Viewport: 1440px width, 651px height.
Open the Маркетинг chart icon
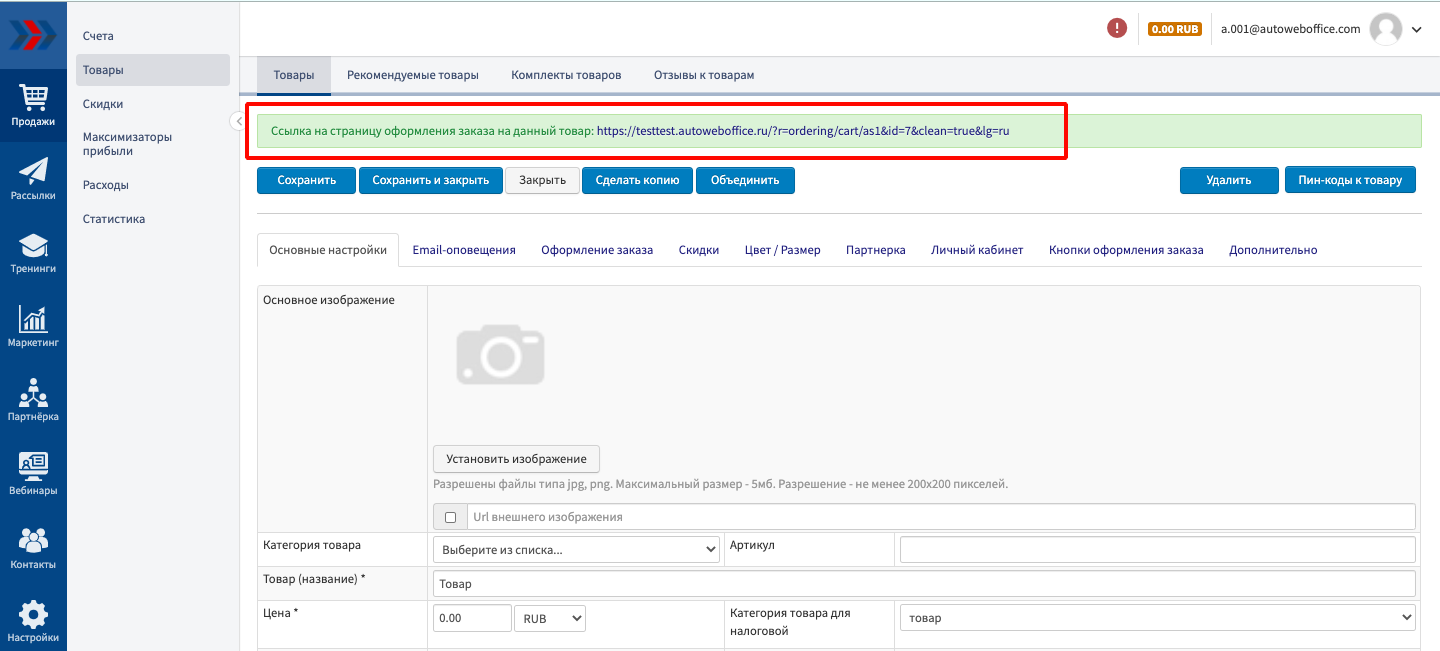tap(33, 326)
